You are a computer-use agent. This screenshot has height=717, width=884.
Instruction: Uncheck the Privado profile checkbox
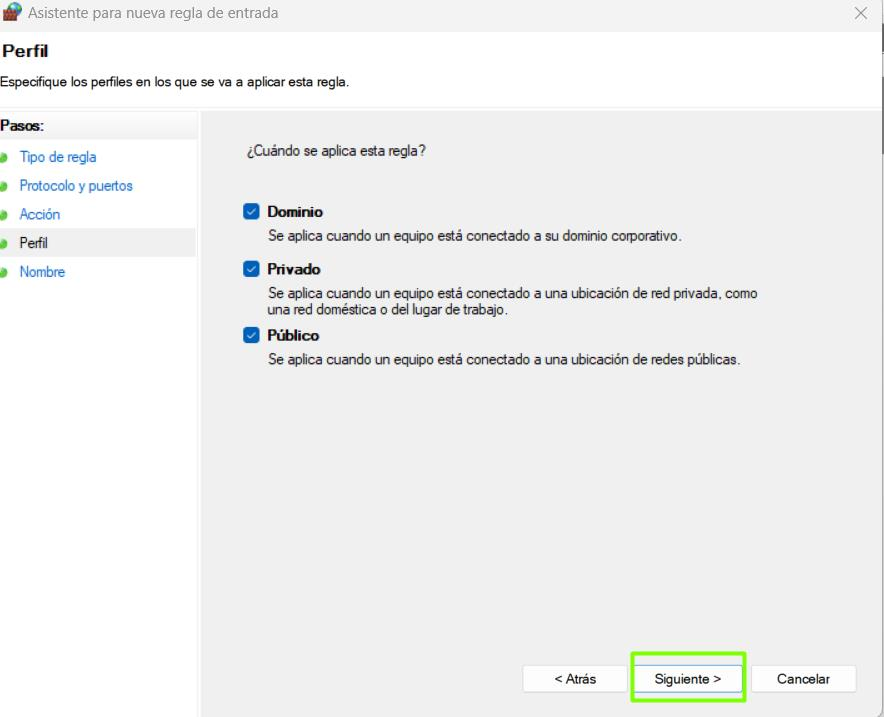(x=251, y=269)
